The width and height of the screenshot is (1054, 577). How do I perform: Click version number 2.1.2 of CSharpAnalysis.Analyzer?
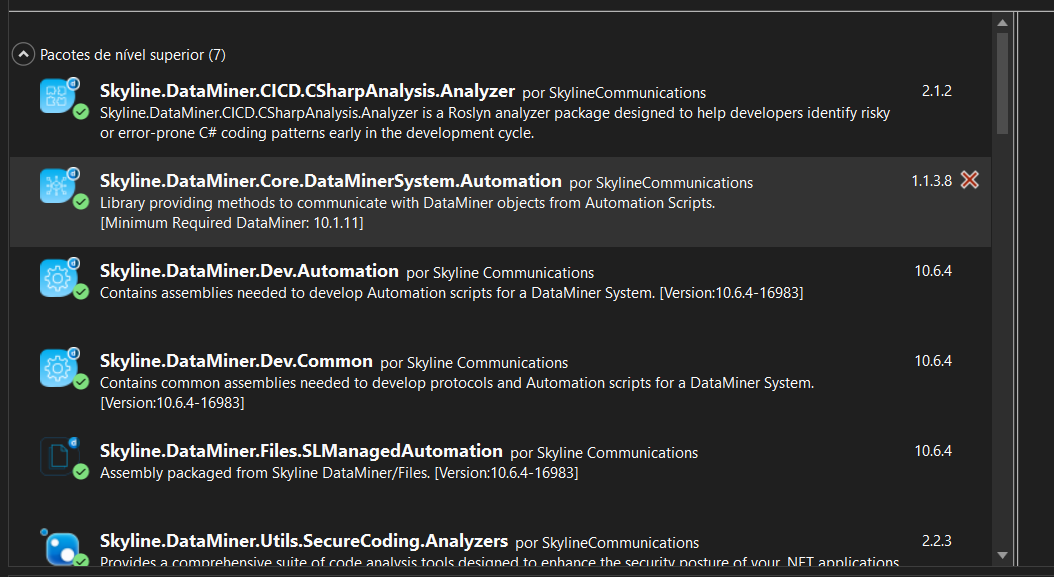coord(936,91)
